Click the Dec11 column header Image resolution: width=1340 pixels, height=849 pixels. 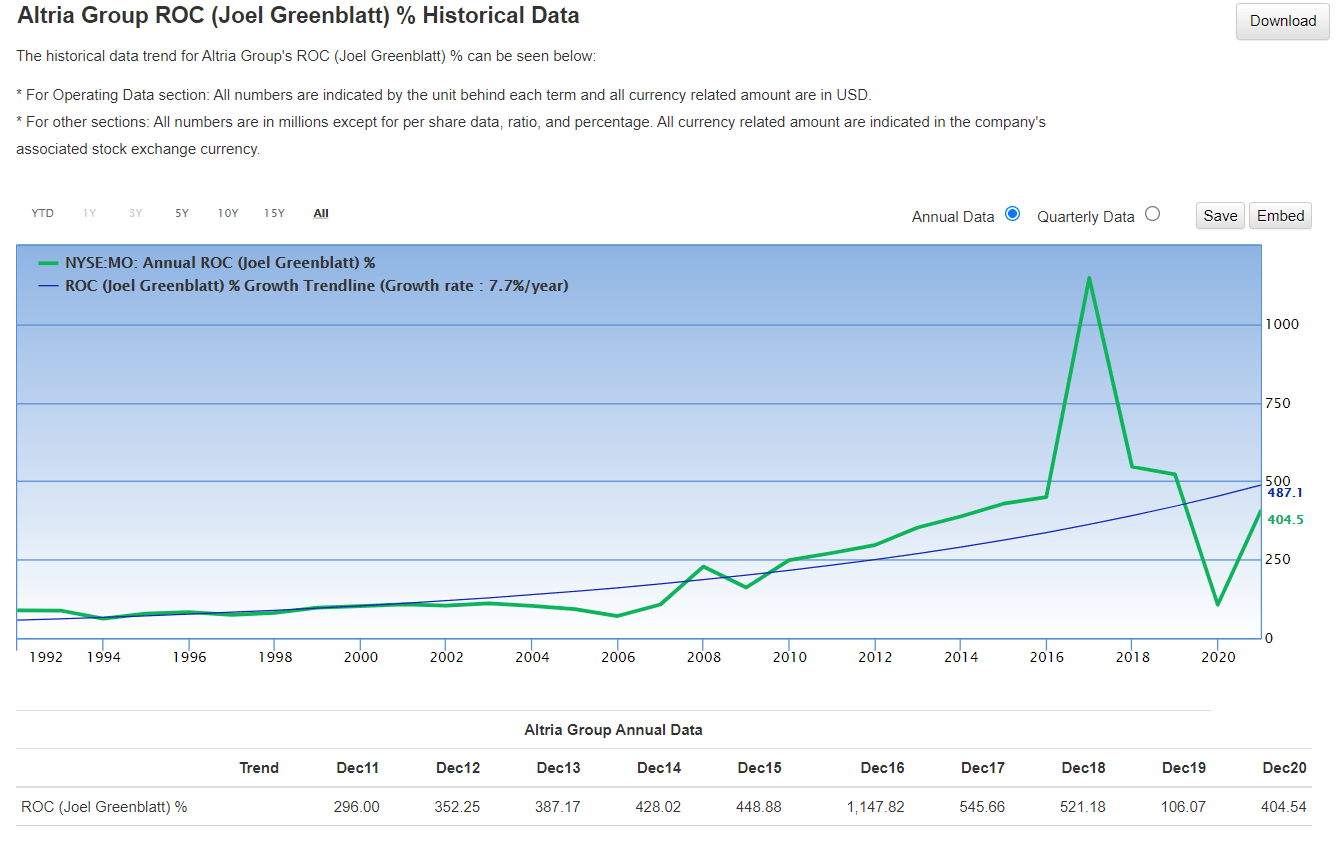(357, 768)
